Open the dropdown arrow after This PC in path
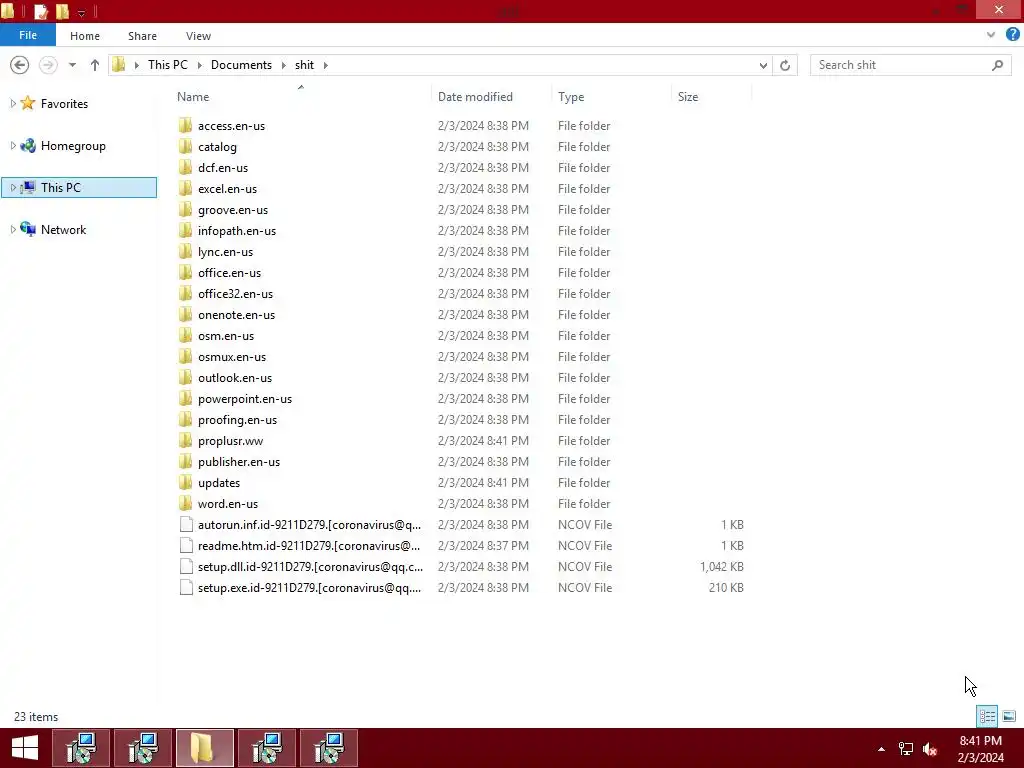Image resolution: width=1024 pixels, height=768 pixels. 199,65
